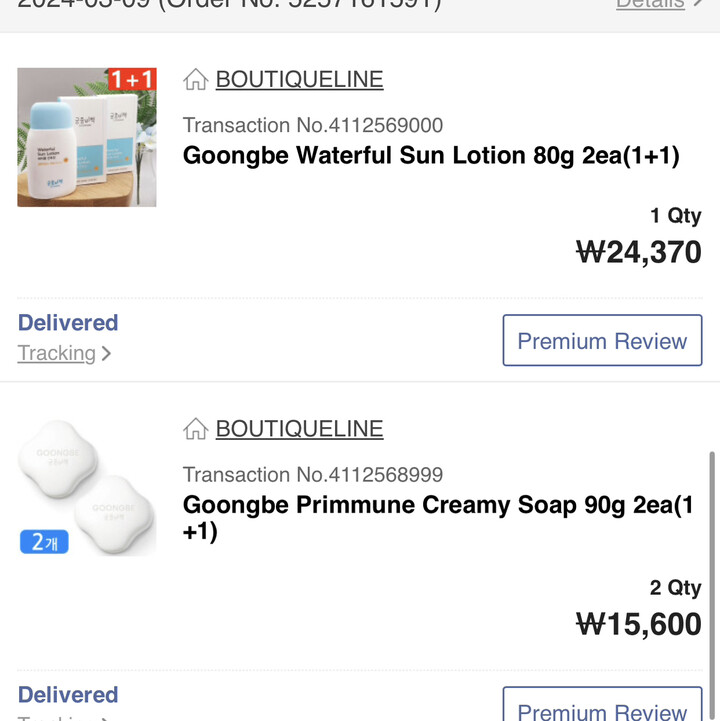The height and width of the screenshot is (721, 720).
Task: Click Premium Review for the creamy soap
Action: tap(602, 704)
